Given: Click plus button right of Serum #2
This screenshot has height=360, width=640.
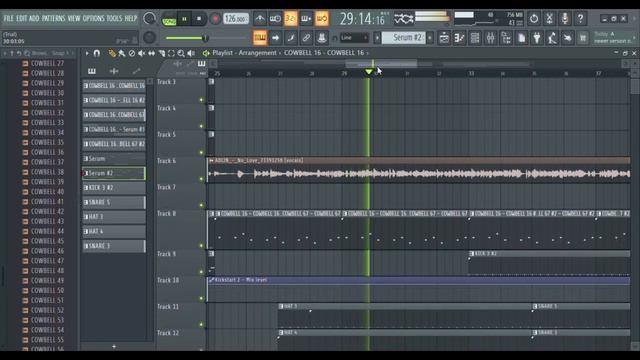Looking at the screenshot, I should point(430,38).
